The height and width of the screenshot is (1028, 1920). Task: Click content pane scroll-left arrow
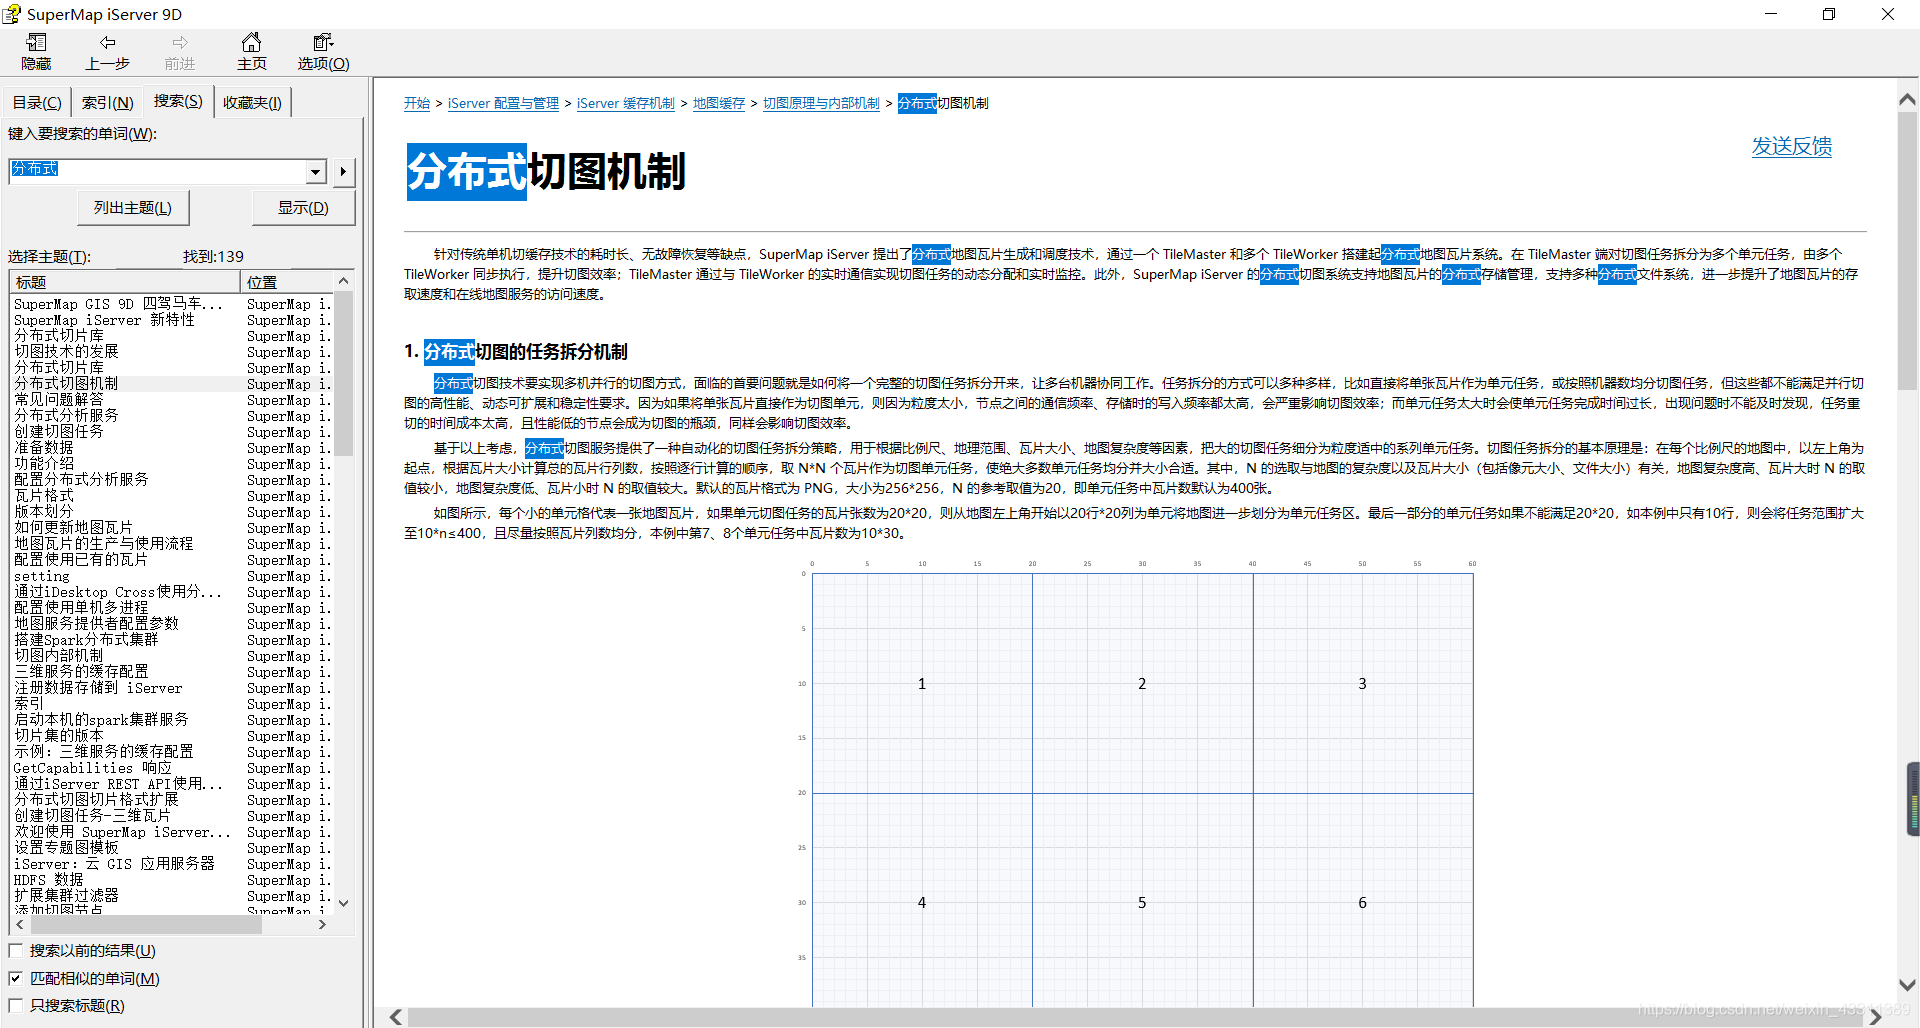[x=396, y=1017]
